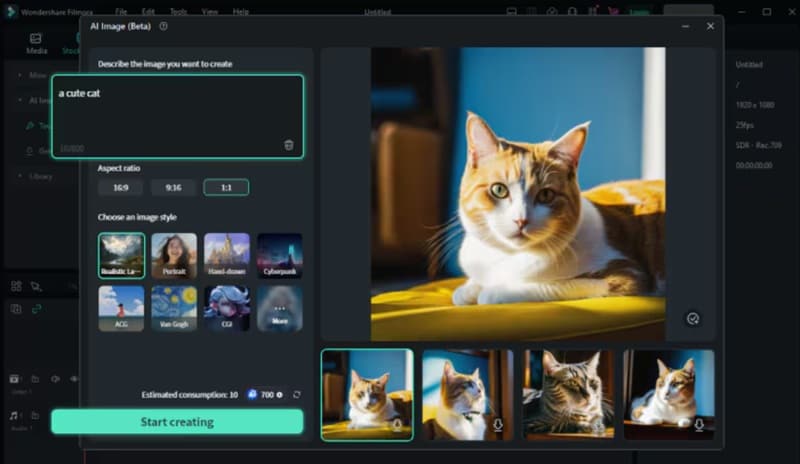Image resolution: width=800 pixels, height=464 pixels.
Task: Expand the Library section in sidebar
Action: (20, 176)
